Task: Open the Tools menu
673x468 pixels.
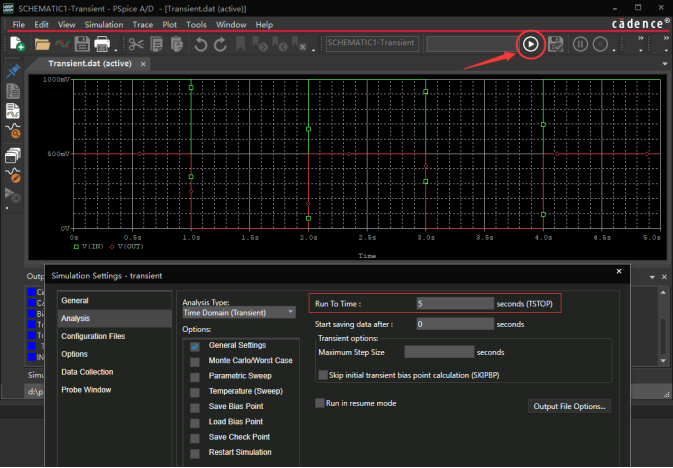Action: pos(196,24)
